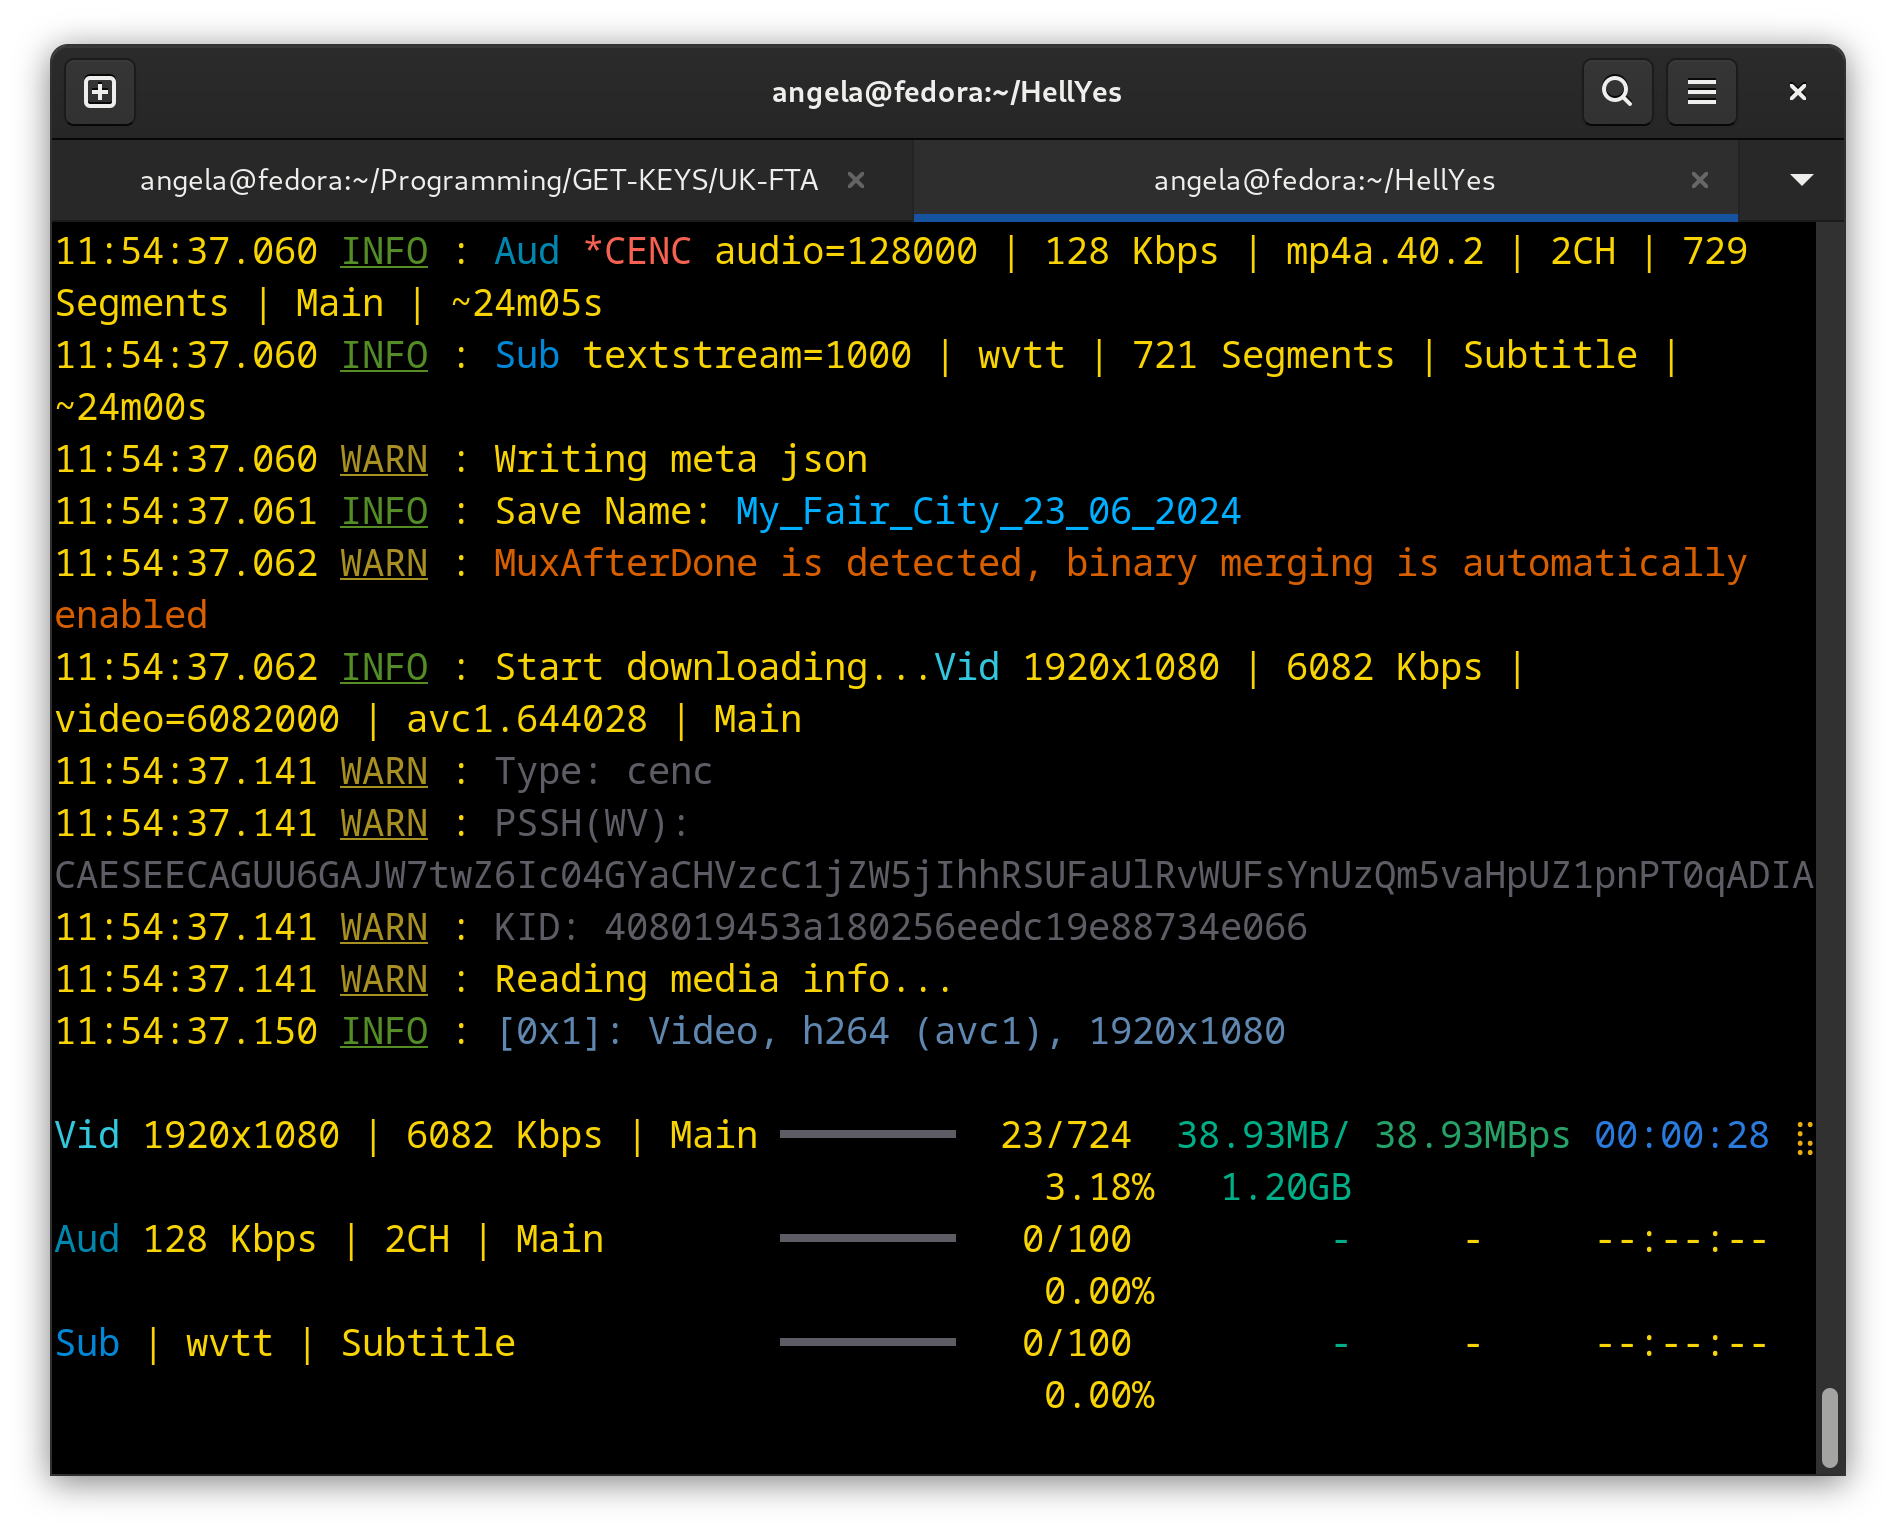The image size is (1896, 1532).
Task: Switch to the GET-KEYS/UK-FTA tab
Action: coord(478,180)
